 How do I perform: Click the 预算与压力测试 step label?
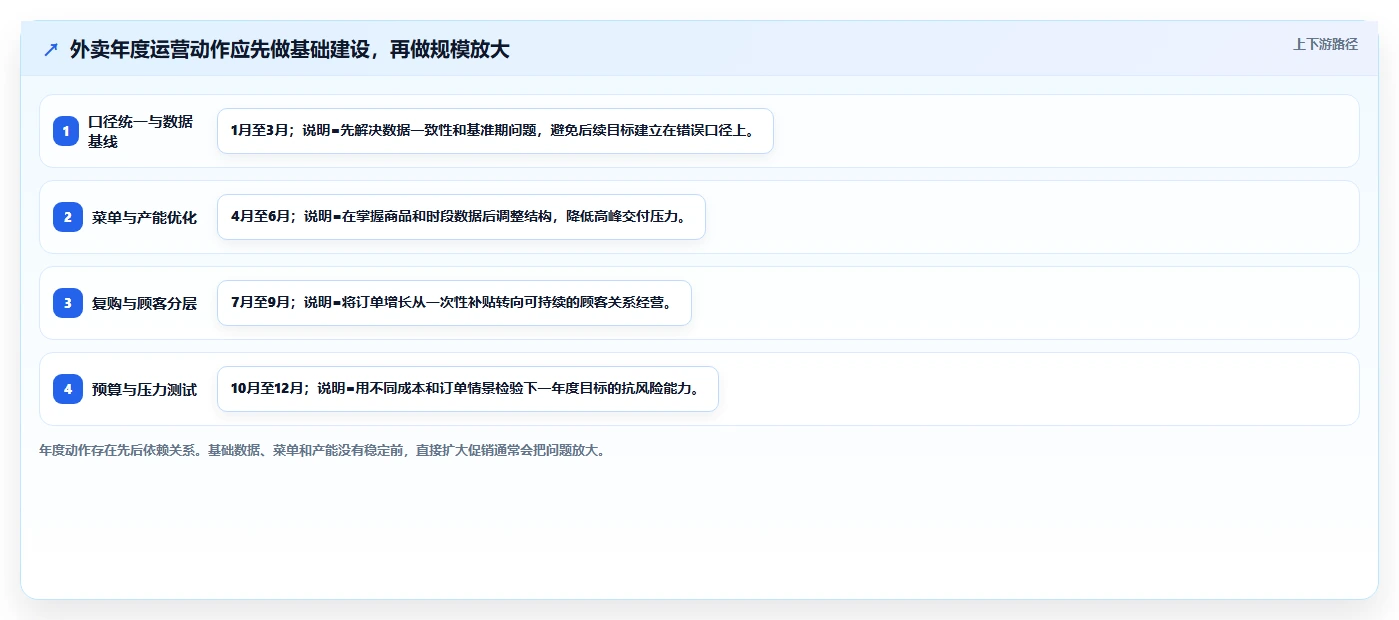tap(144, 389)
